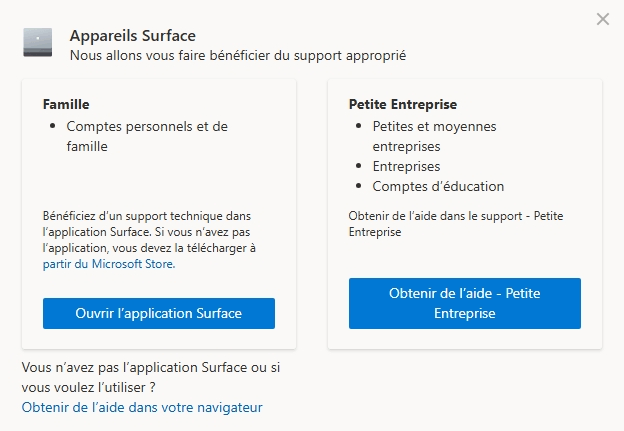Click the bullet dot before 'Comptes d'éducation'
Image resolution: width=624 pixels, height=431 pixels.
(359, 186)
